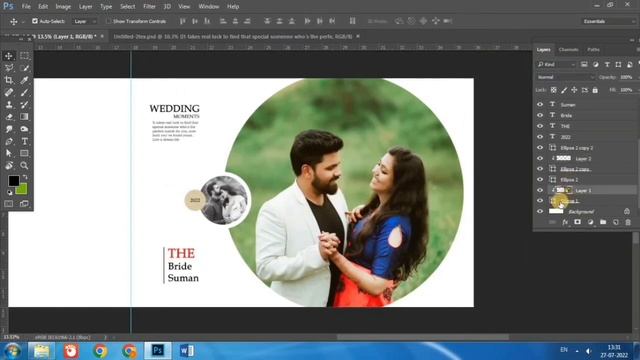The width and height of the screenshot is (640, 360).
Task: Create a new layer group folder
Action: 603,222
